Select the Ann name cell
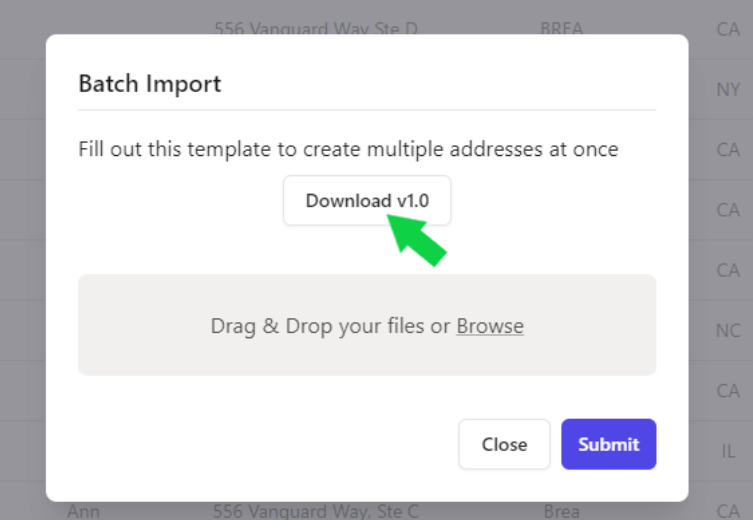The height and width of the screenshot is (520, 753). tap(83, 511)
